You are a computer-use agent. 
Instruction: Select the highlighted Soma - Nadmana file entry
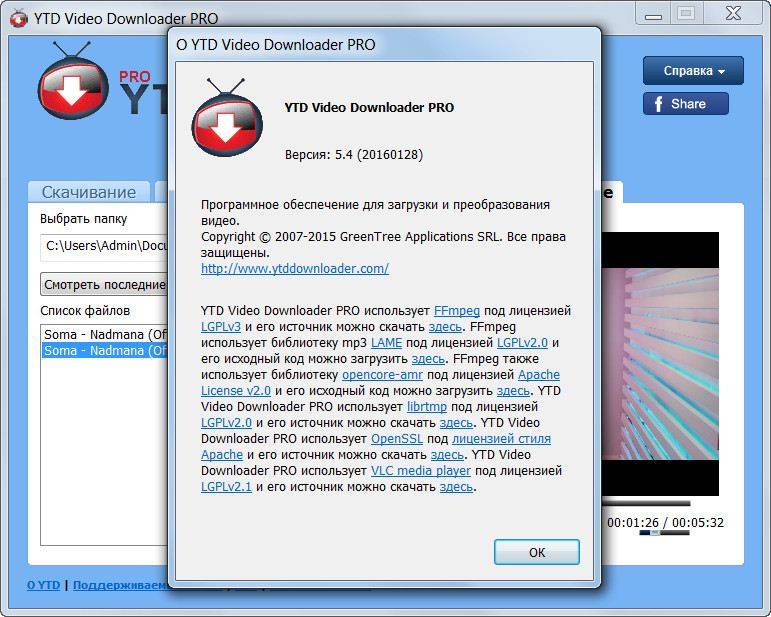pos(104,351)
